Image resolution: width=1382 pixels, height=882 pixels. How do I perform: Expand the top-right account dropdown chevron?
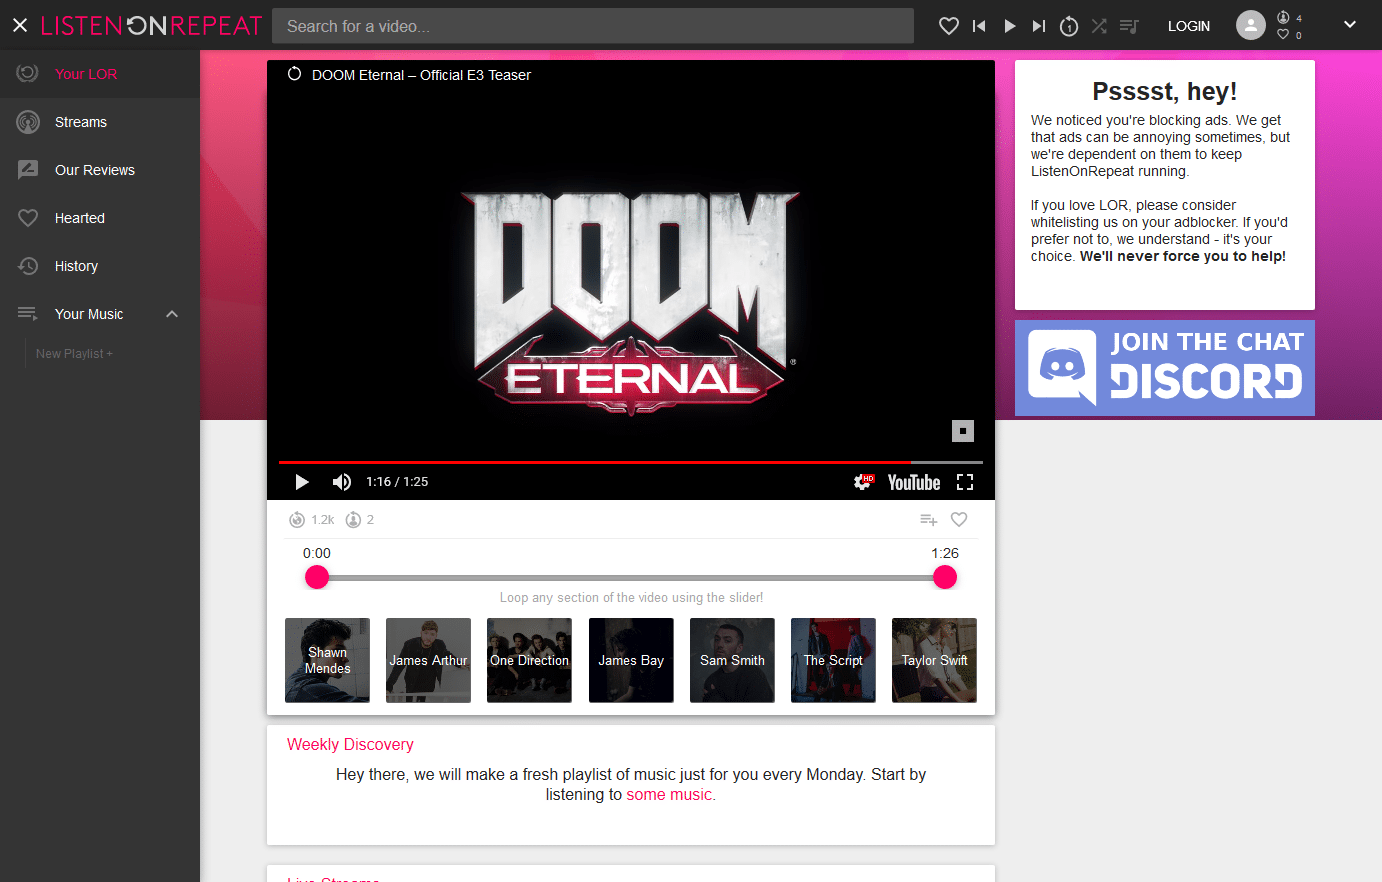[x=1349, y=25]
